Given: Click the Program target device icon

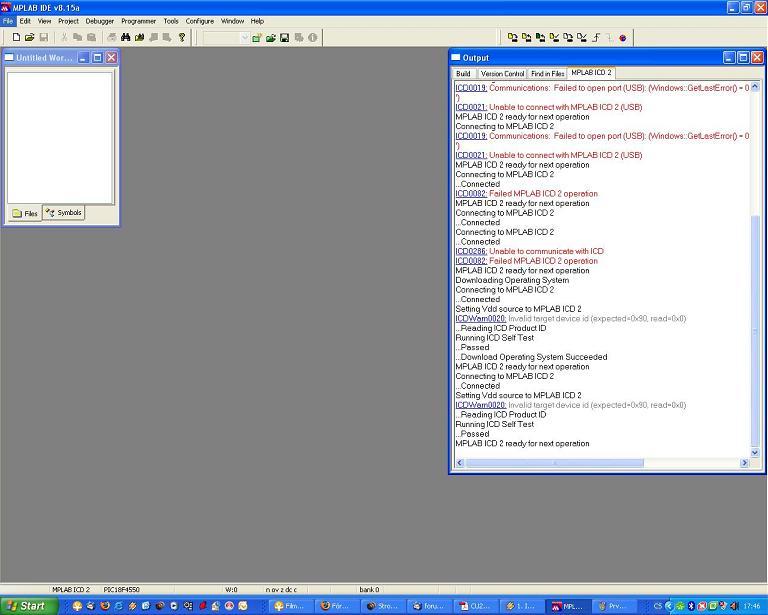Looking at the screenshot, I should pos(512,38).
